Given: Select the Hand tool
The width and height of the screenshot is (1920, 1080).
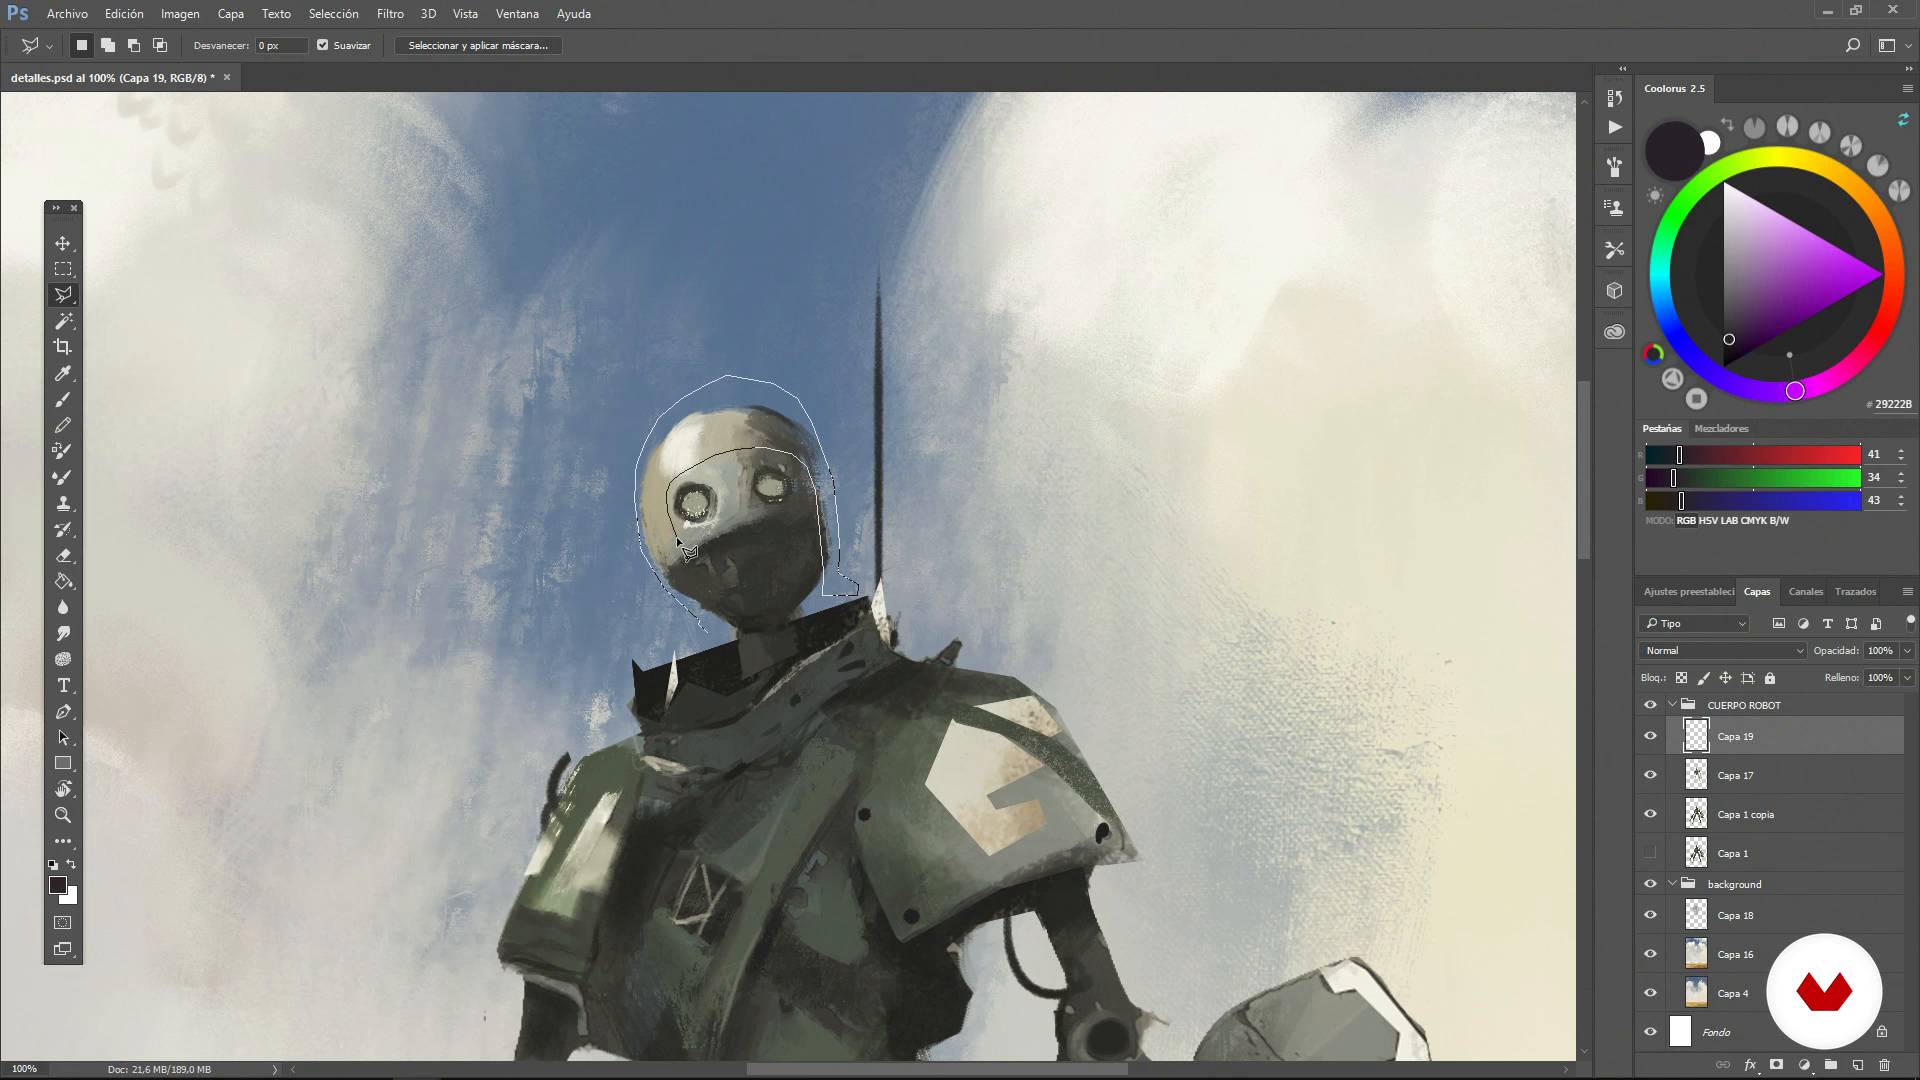Looking at the screenshot, I should click(x=63, y=789).
